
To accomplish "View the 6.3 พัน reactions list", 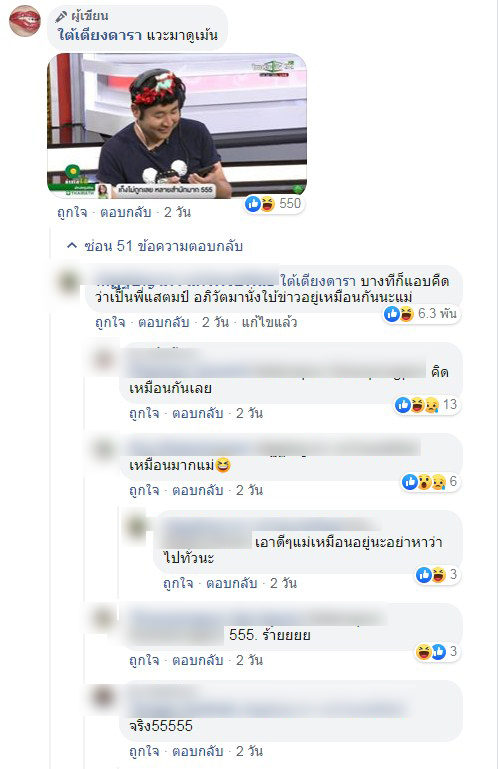I will pyautogui.click(x=421, y=313).
